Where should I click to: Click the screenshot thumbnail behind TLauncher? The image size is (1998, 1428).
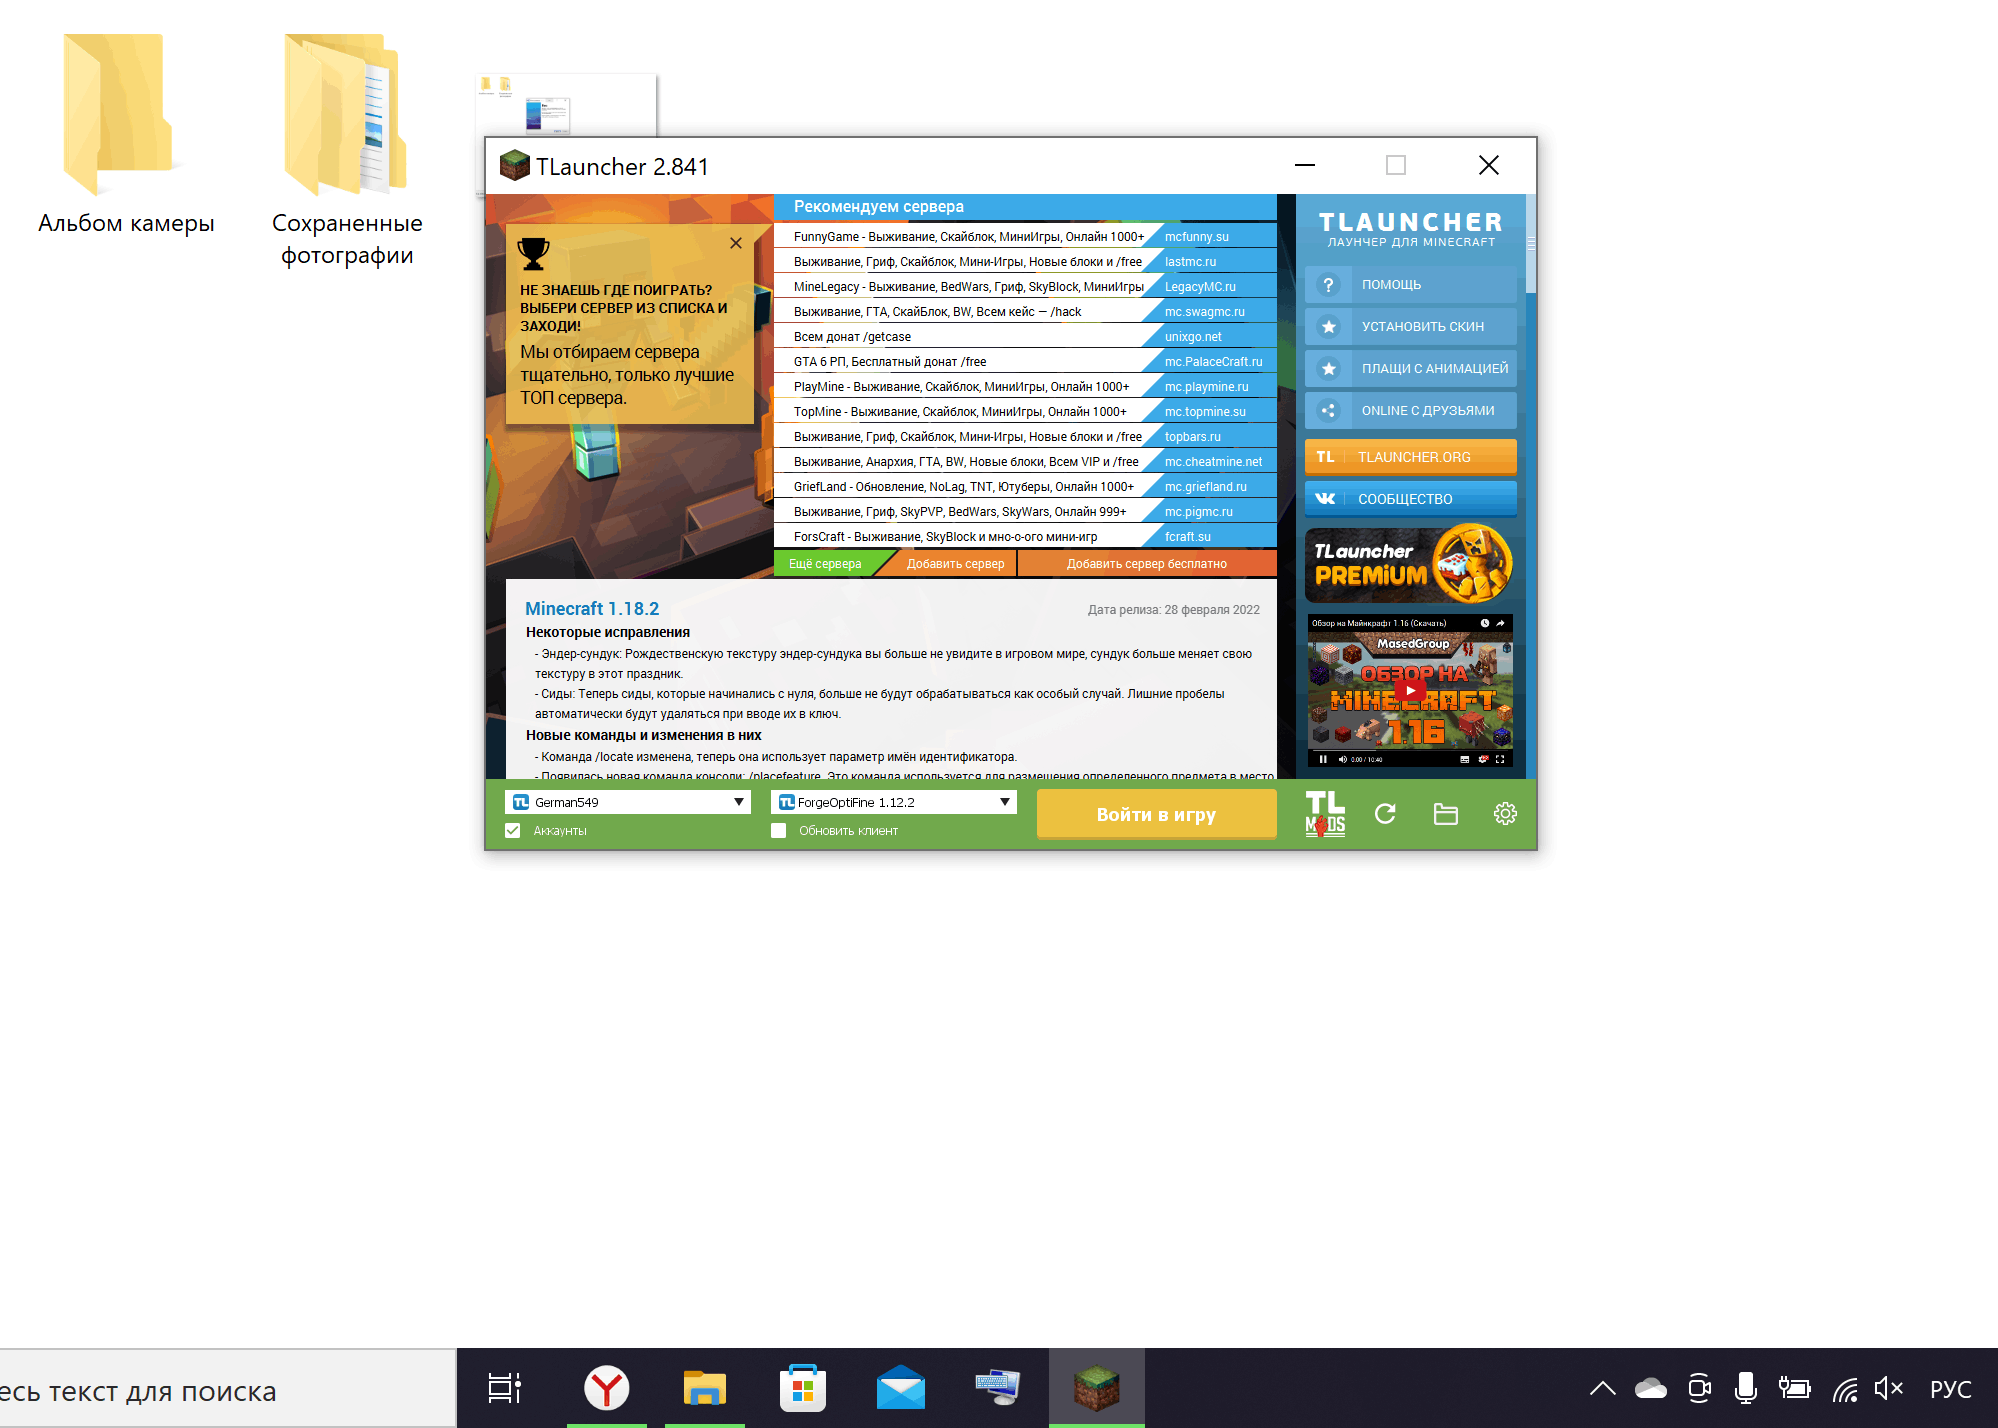point(566,105)
